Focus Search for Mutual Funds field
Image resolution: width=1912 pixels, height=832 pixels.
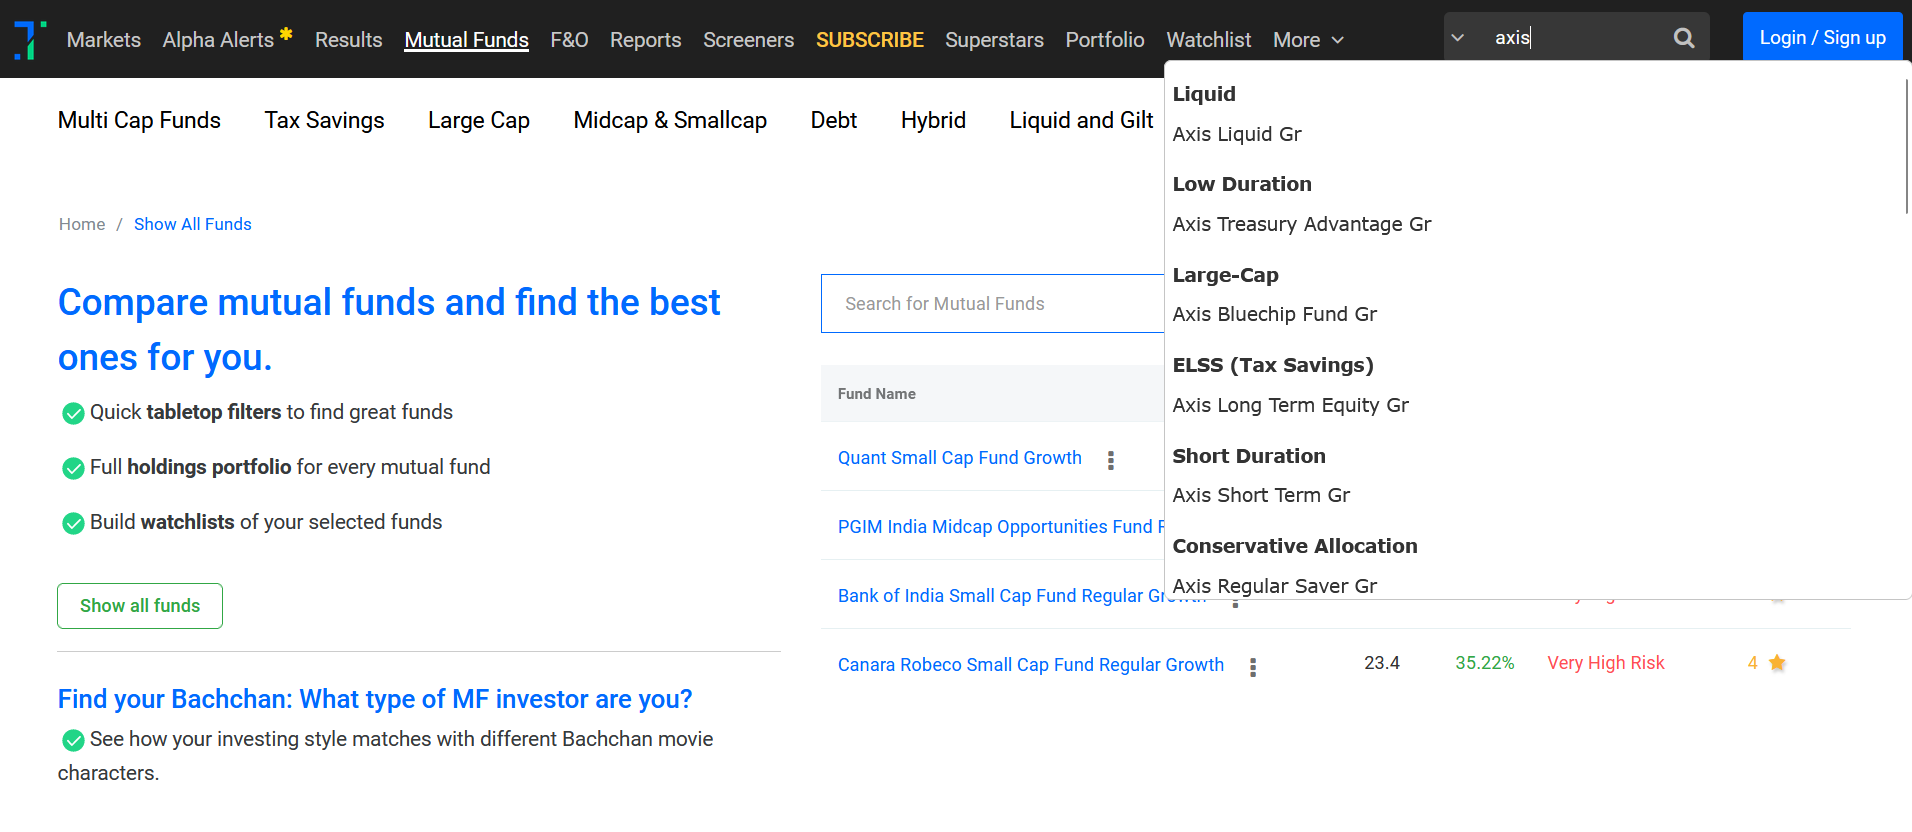992,303
